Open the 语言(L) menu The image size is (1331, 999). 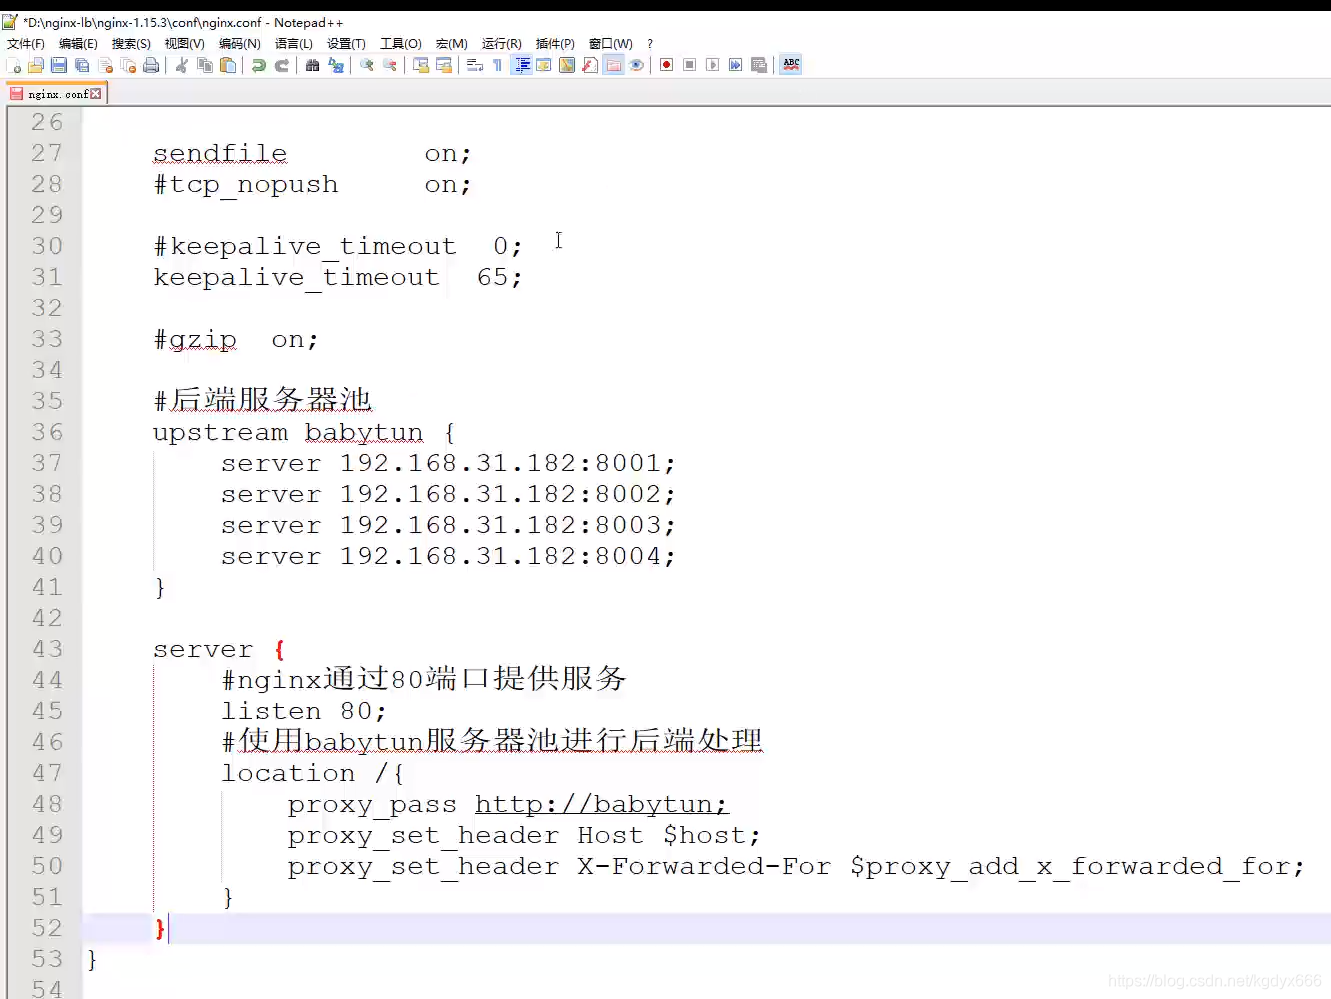[293, 44]
